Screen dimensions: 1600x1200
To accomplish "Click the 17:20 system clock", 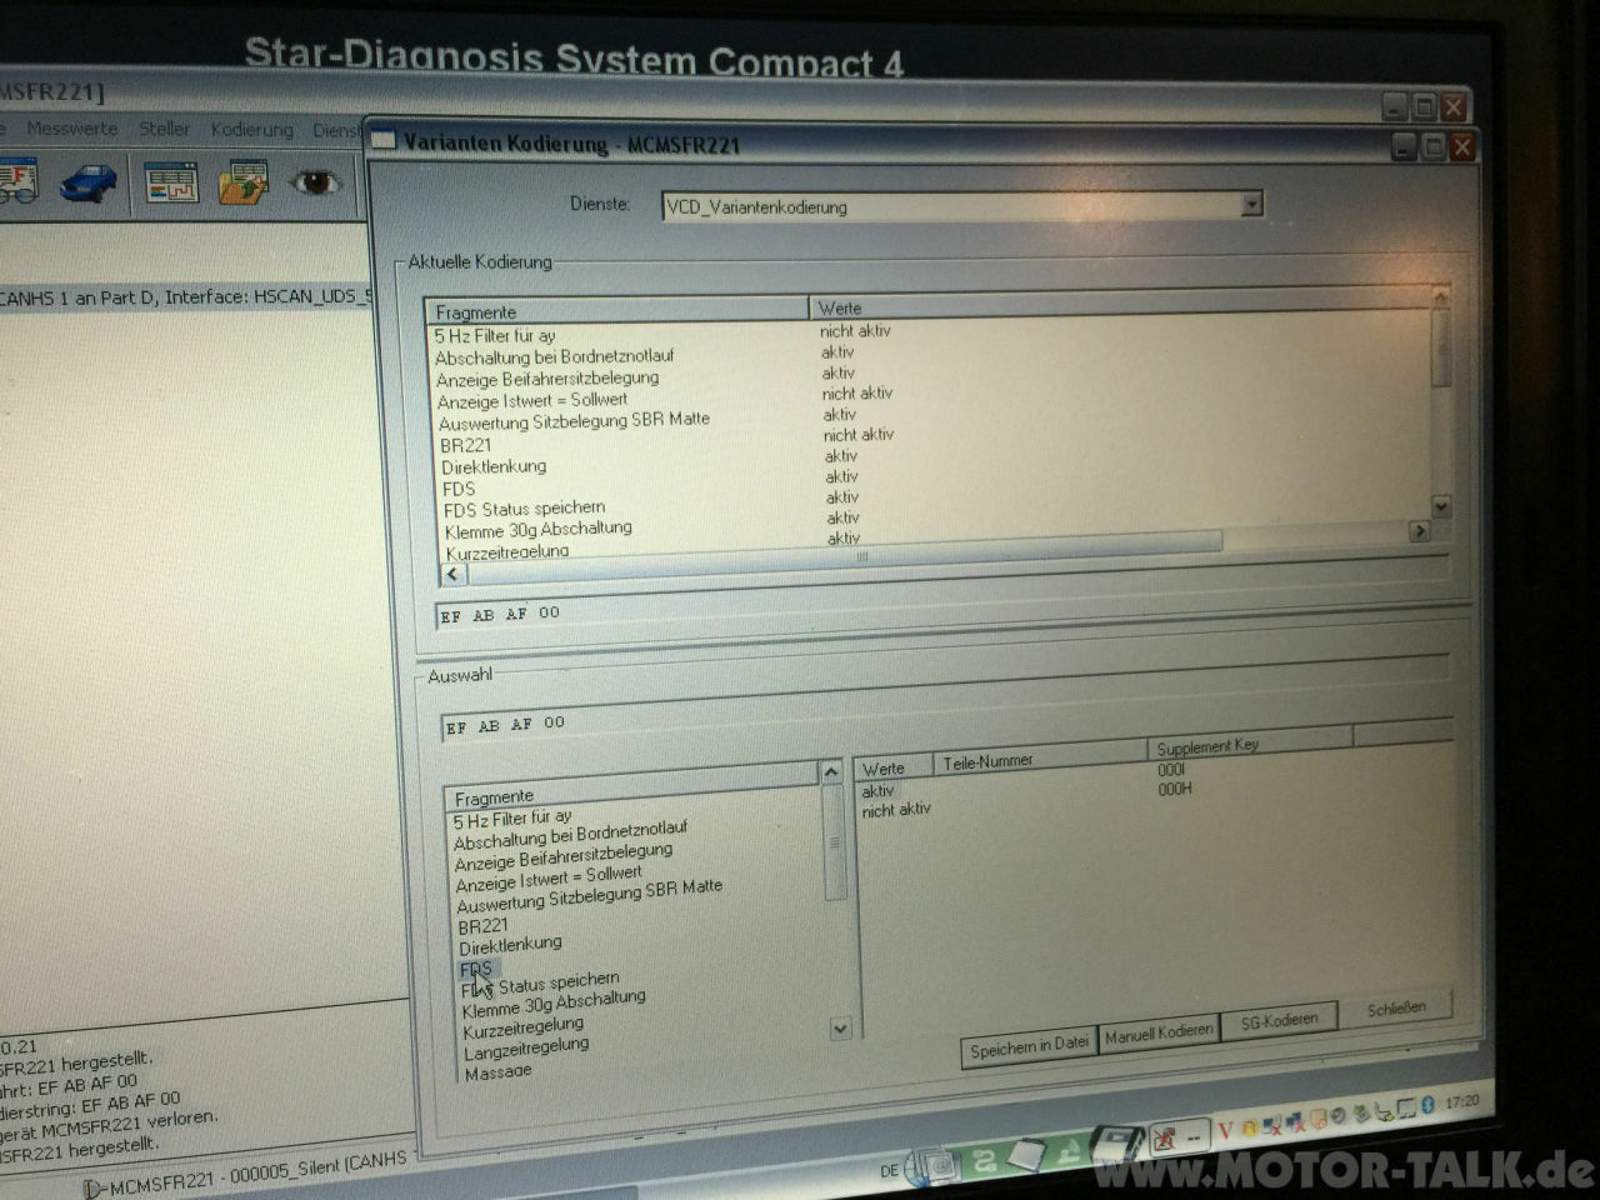I will (x=1461, y=1101).
